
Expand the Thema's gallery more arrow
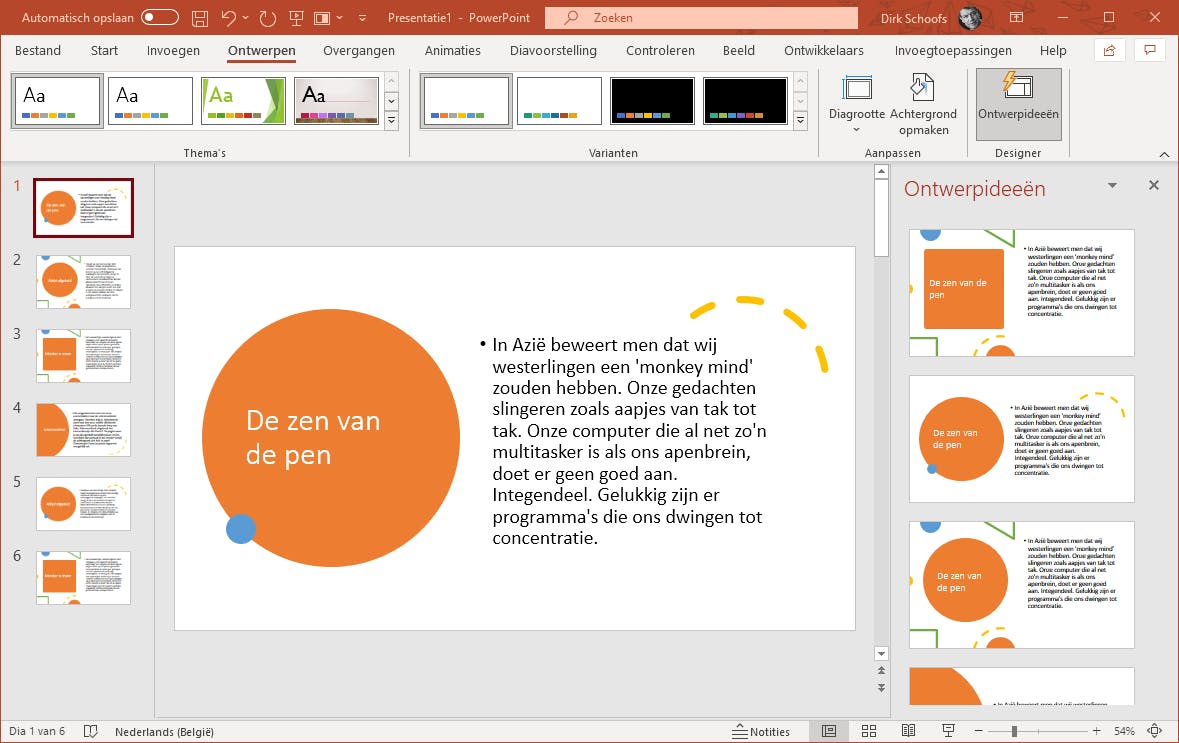(391, 121)
